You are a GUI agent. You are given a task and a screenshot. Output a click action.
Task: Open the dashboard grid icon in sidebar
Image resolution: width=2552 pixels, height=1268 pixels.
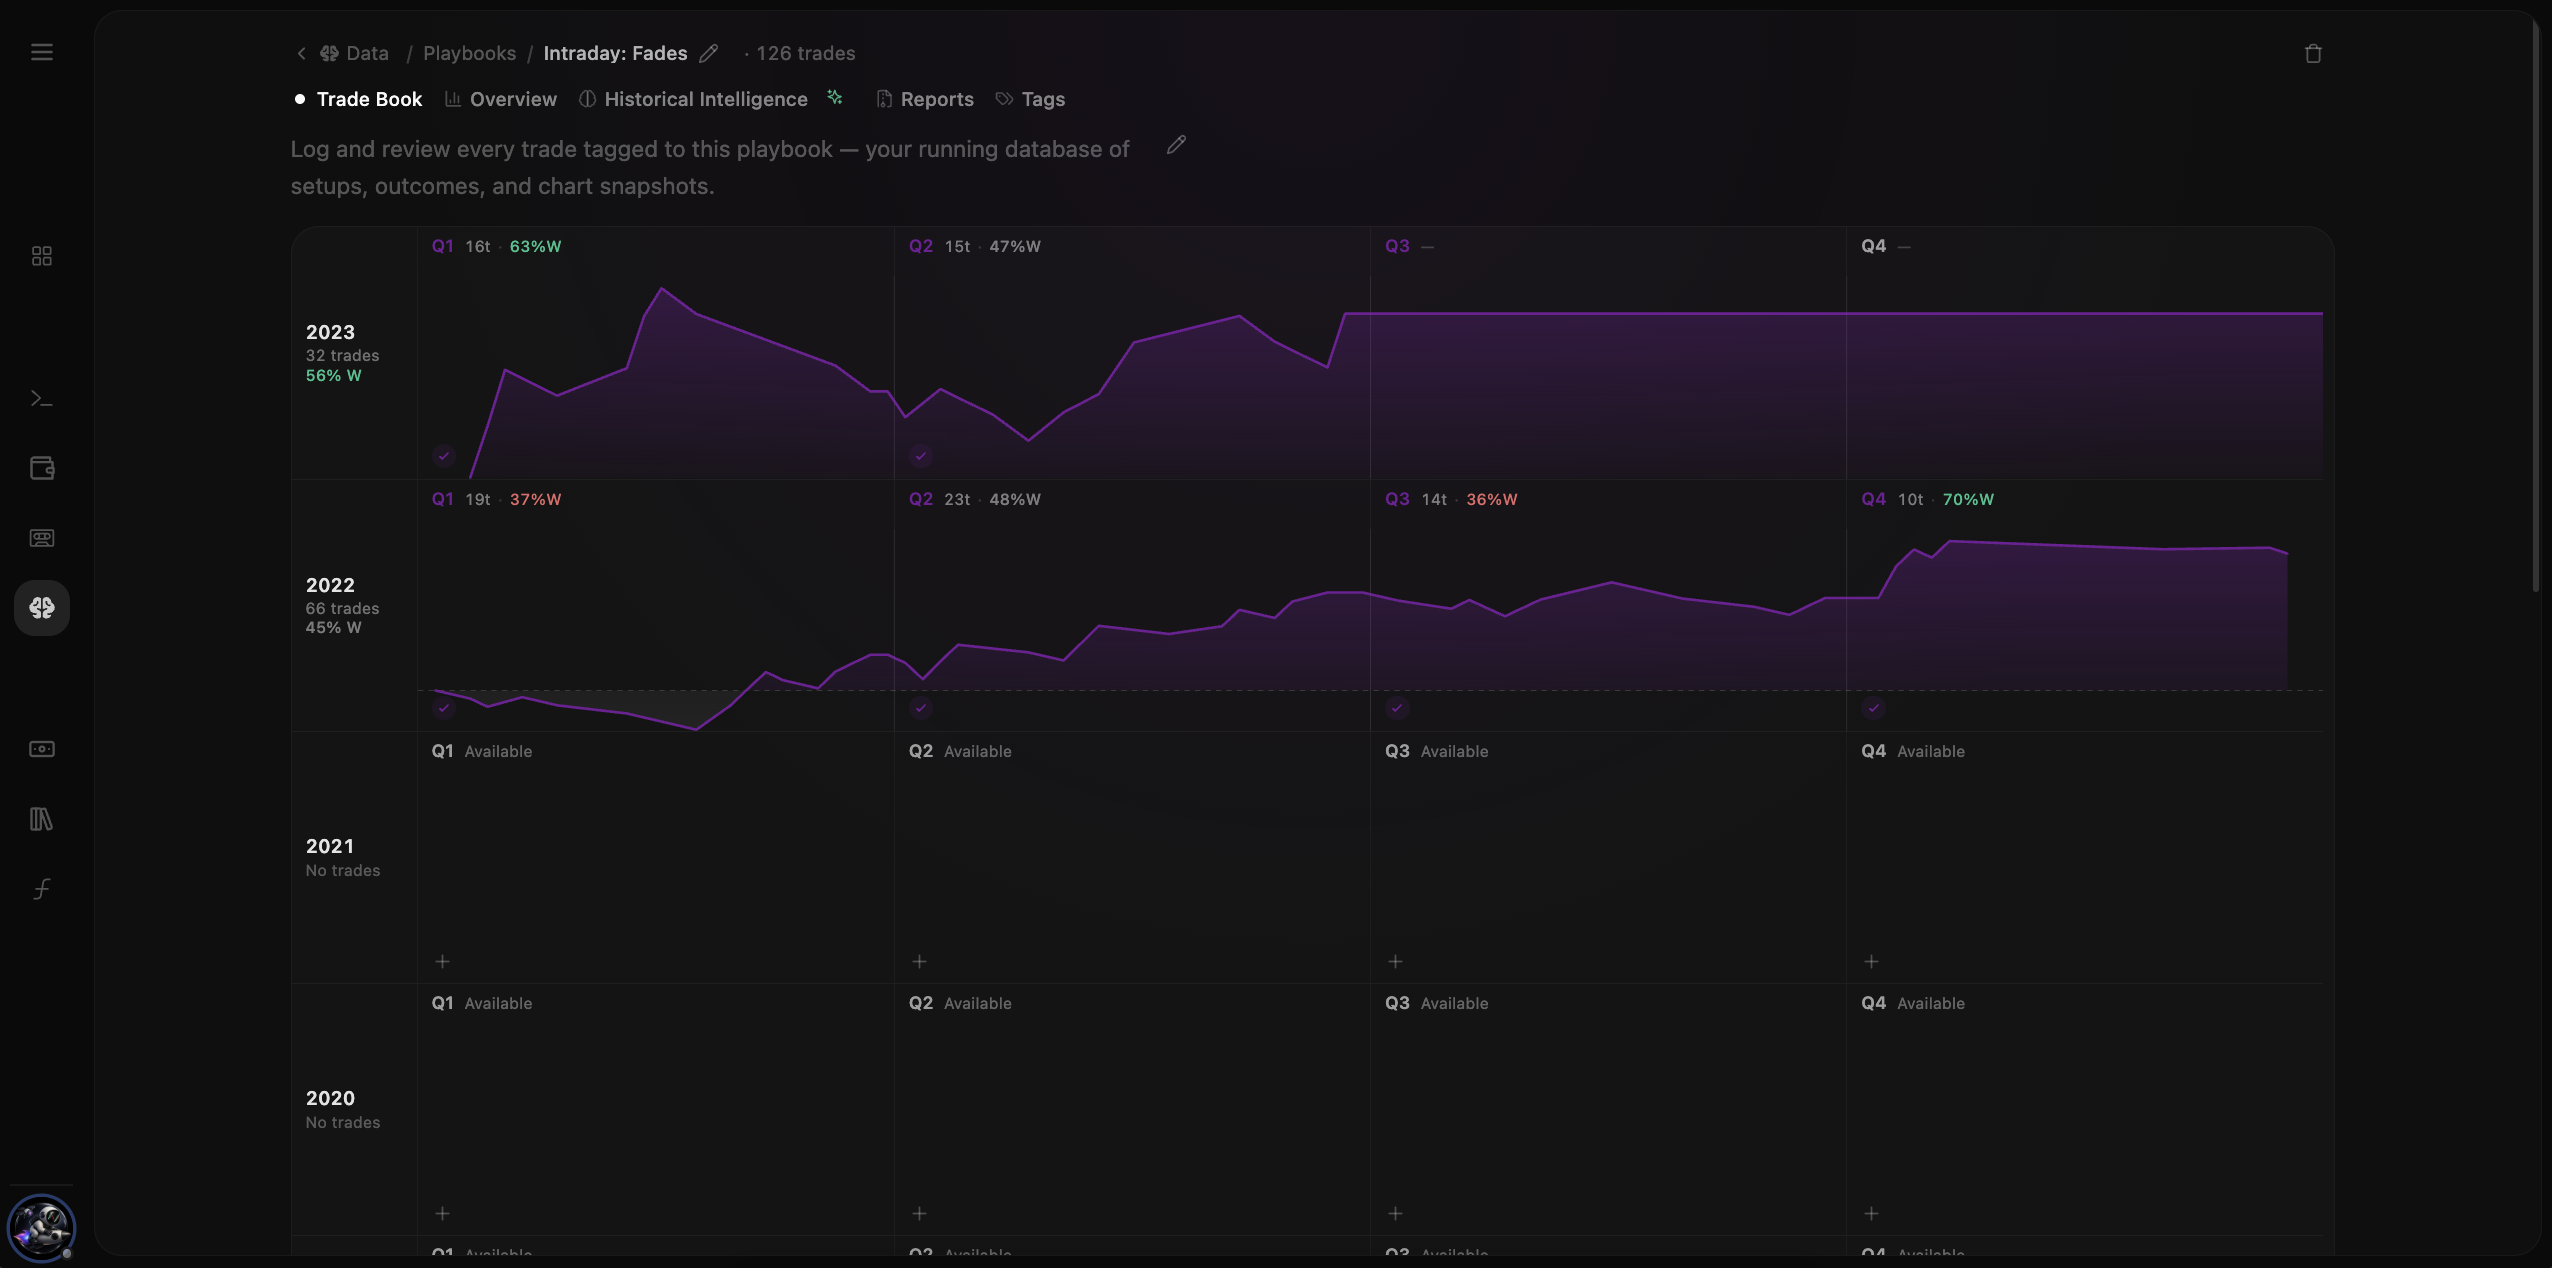tap(41, 256)
